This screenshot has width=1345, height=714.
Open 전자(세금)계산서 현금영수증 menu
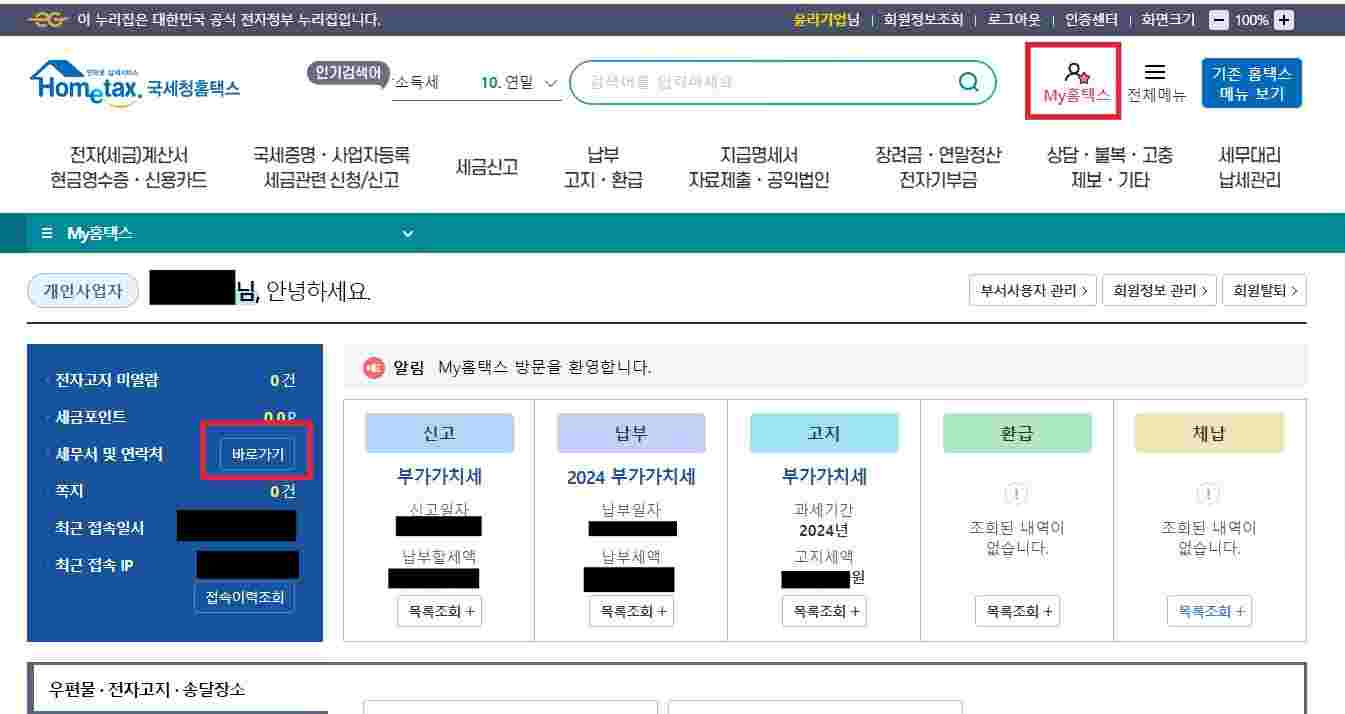click(x=128, y=168)
